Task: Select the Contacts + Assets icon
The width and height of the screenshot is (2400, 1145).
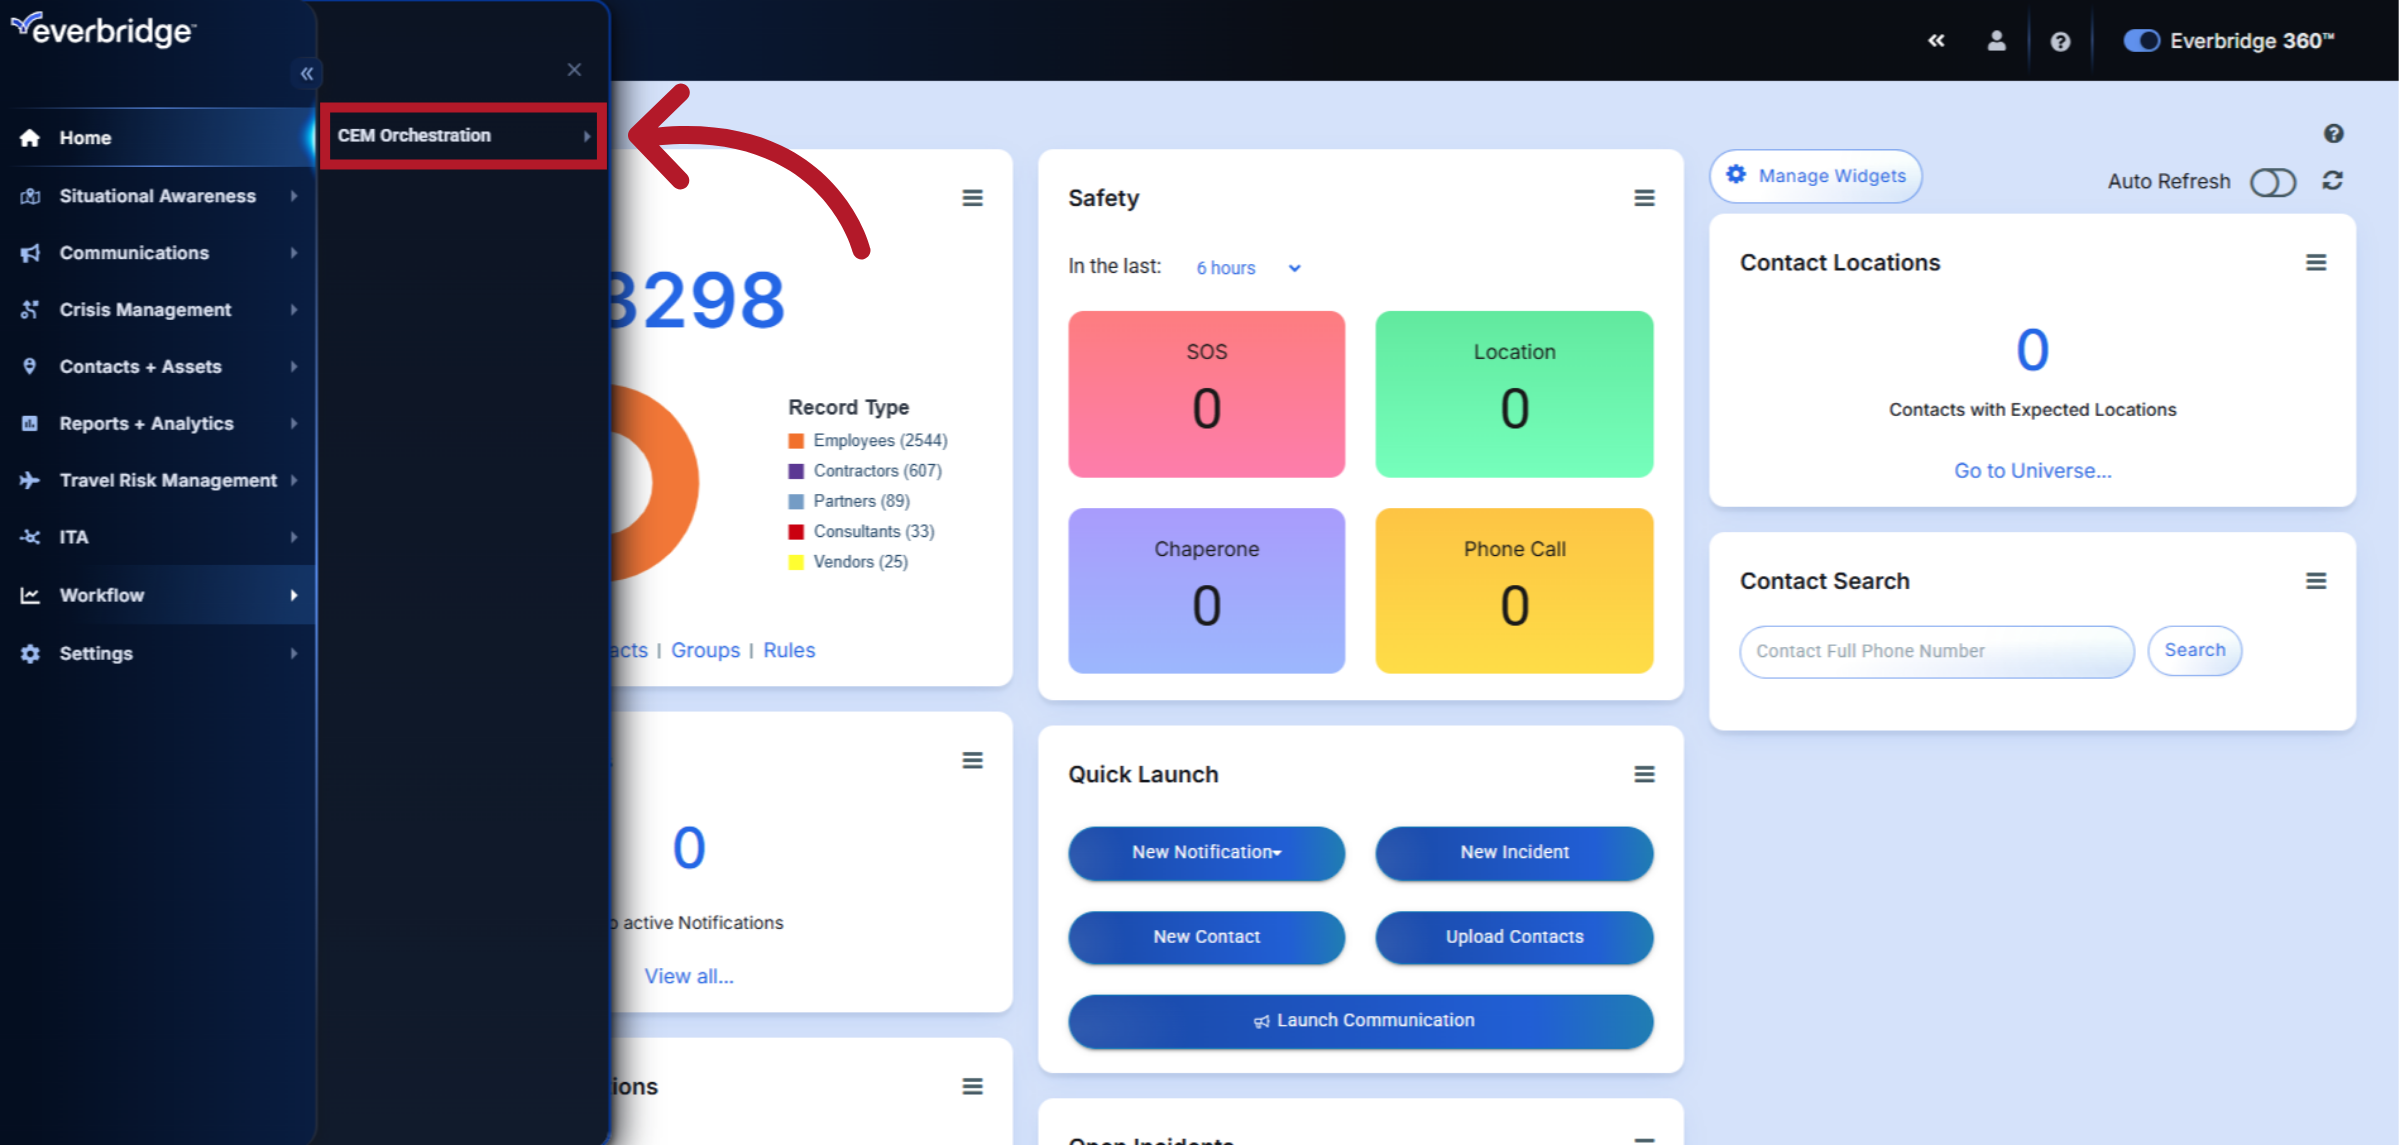Action: click(x=30, y=367)
